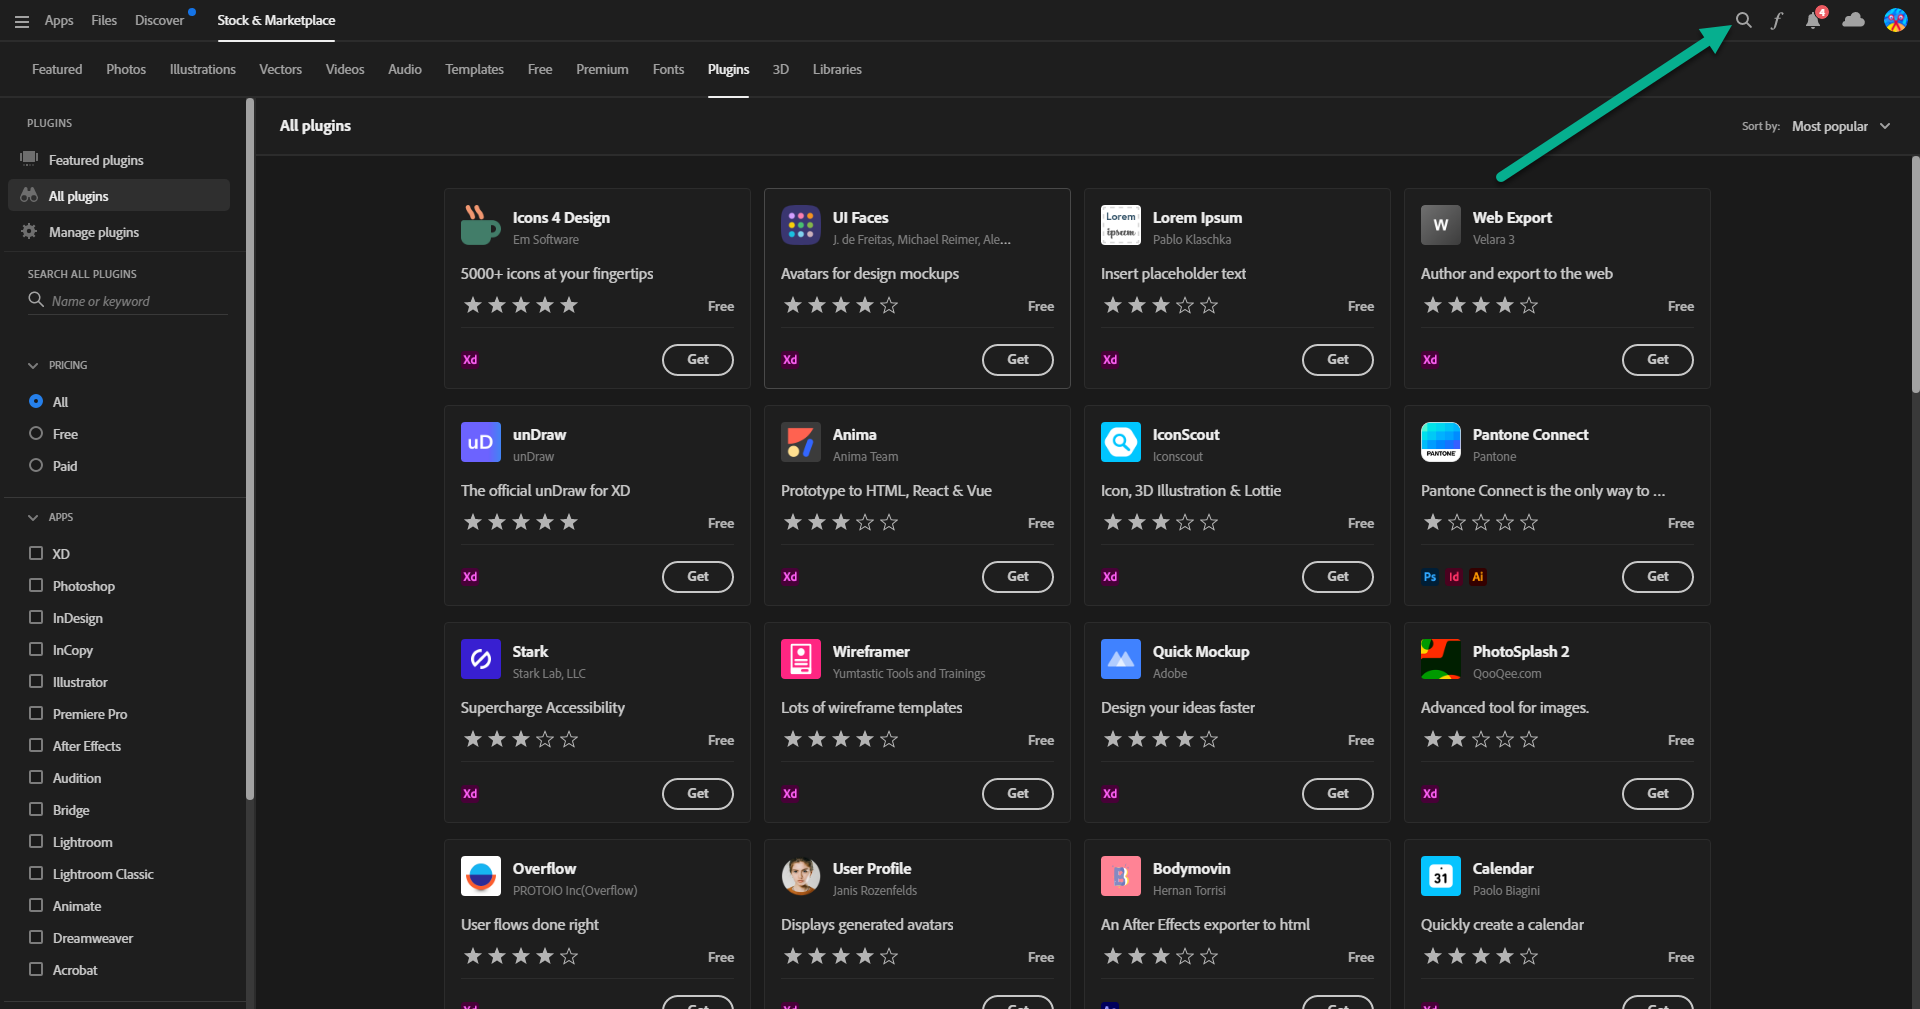This screenshot has width=1920, height=1009.
Task: Click the Stark plugin icon
Action: tap(481, 659)
